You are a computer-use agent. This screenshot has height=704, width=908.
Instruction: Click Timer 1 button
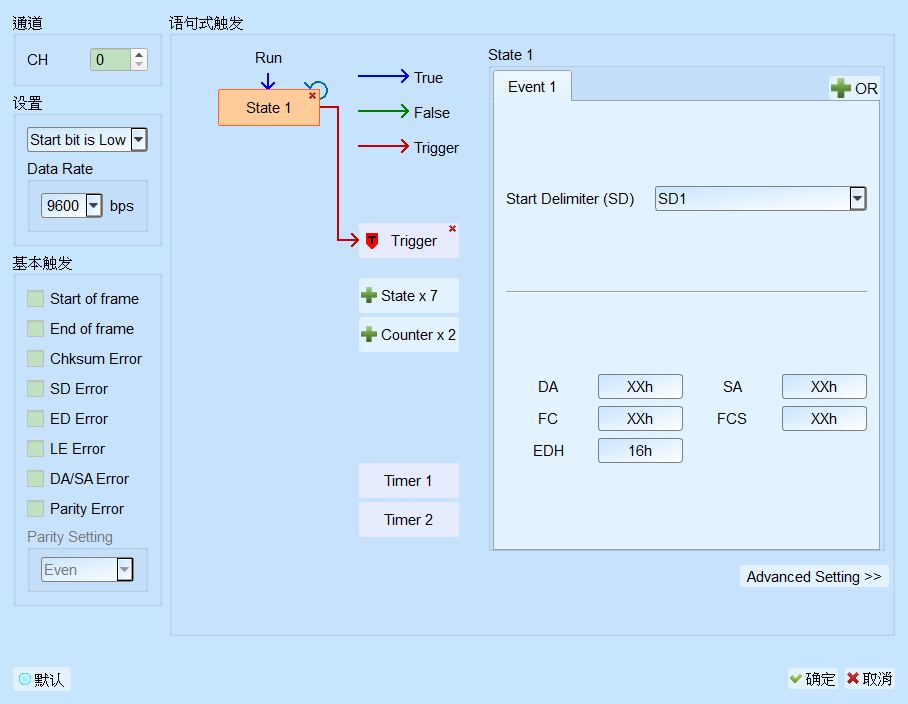[409, 481]
